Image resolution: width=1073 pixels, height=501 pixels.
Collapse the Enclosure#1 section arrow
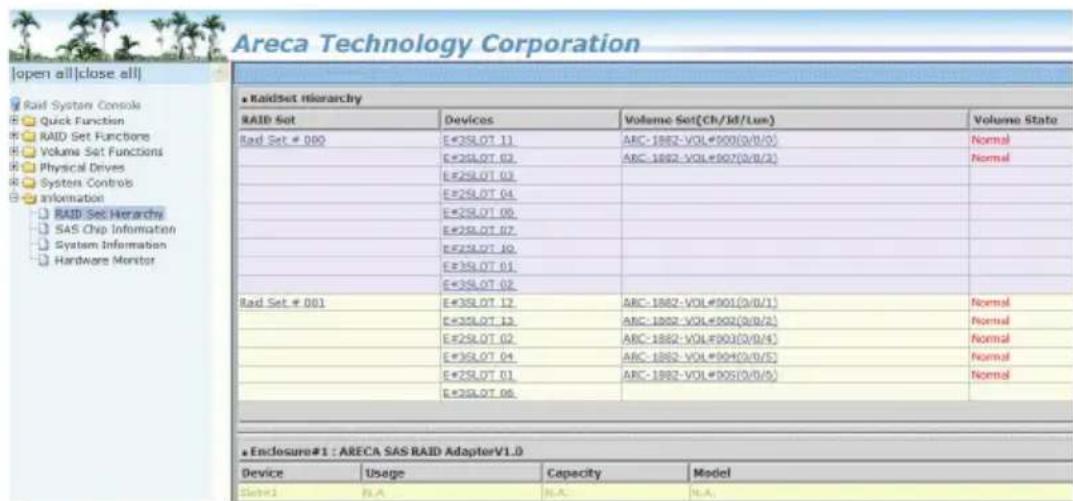(x=244, y=452)
